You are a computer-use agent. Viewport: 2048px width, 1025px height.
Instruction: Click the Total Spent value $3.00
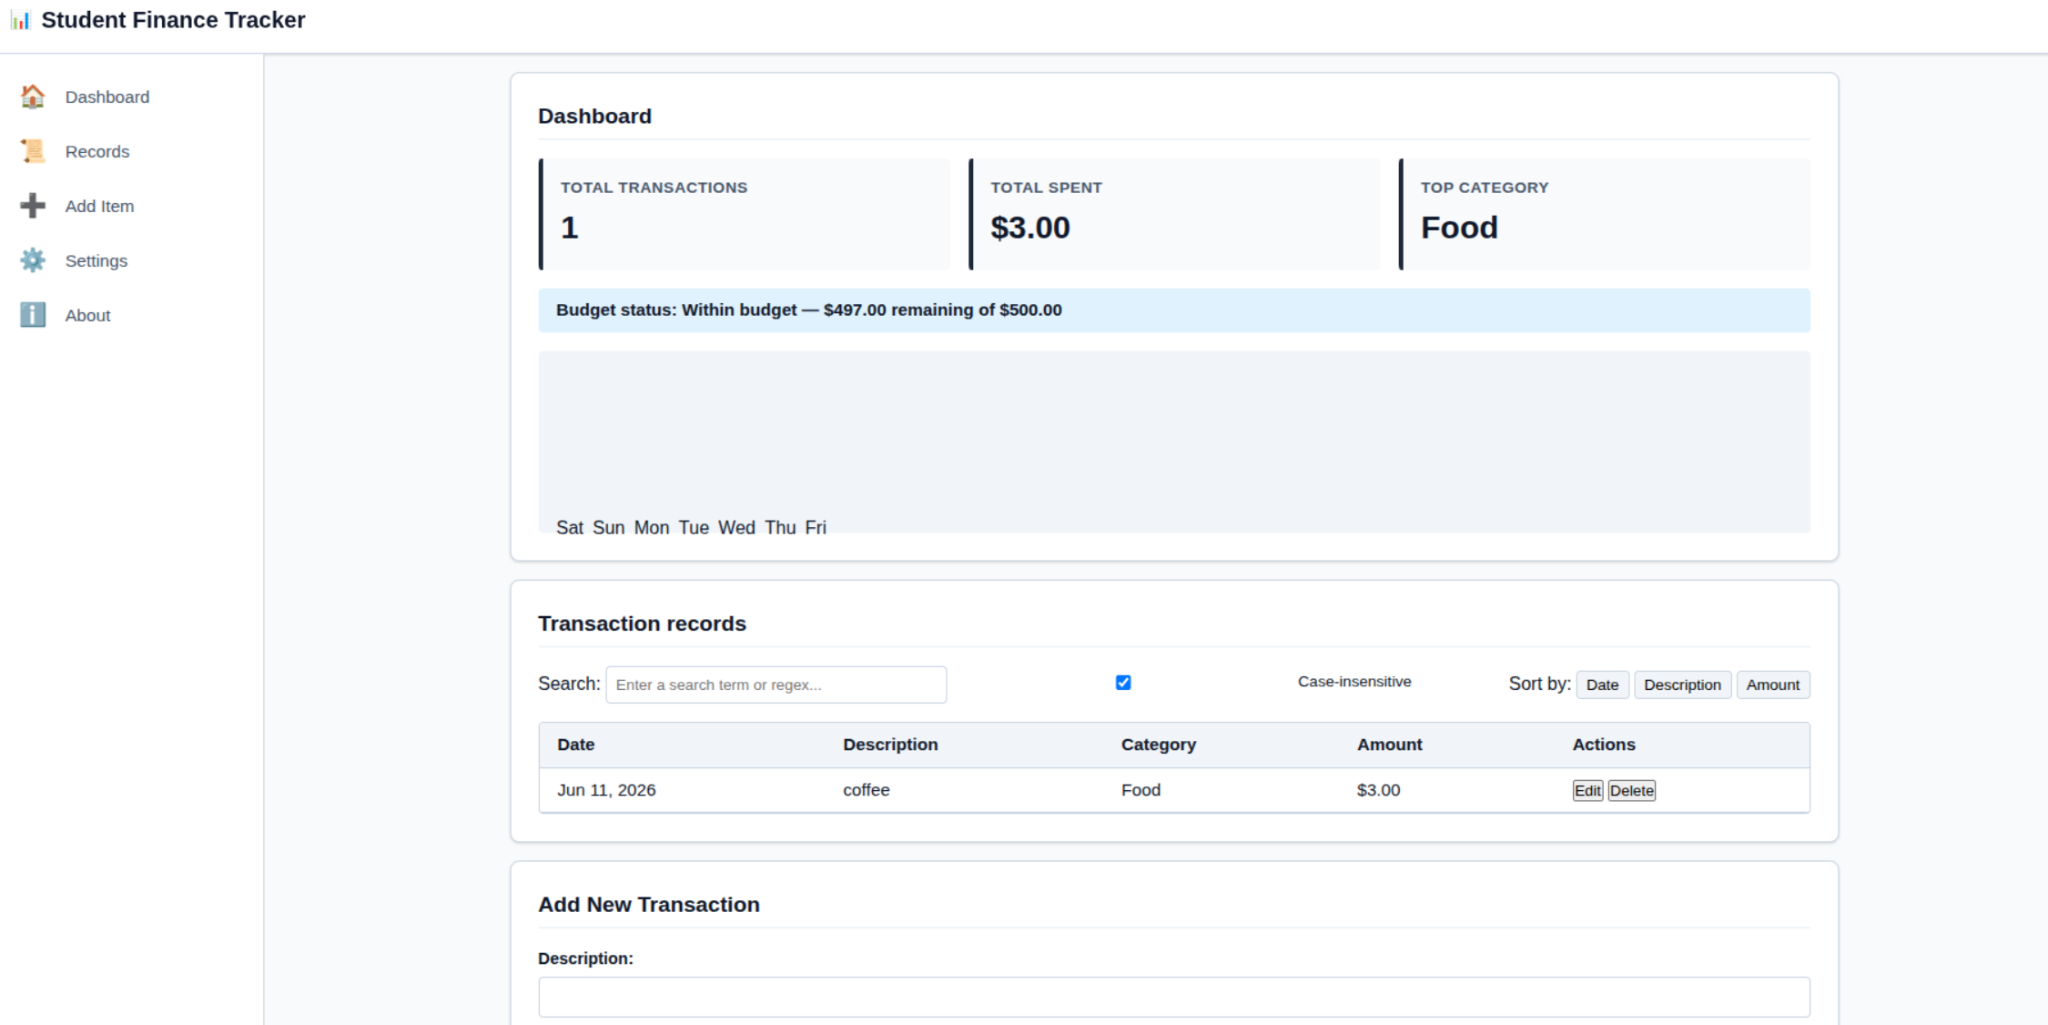click(x=1030, y=228)
